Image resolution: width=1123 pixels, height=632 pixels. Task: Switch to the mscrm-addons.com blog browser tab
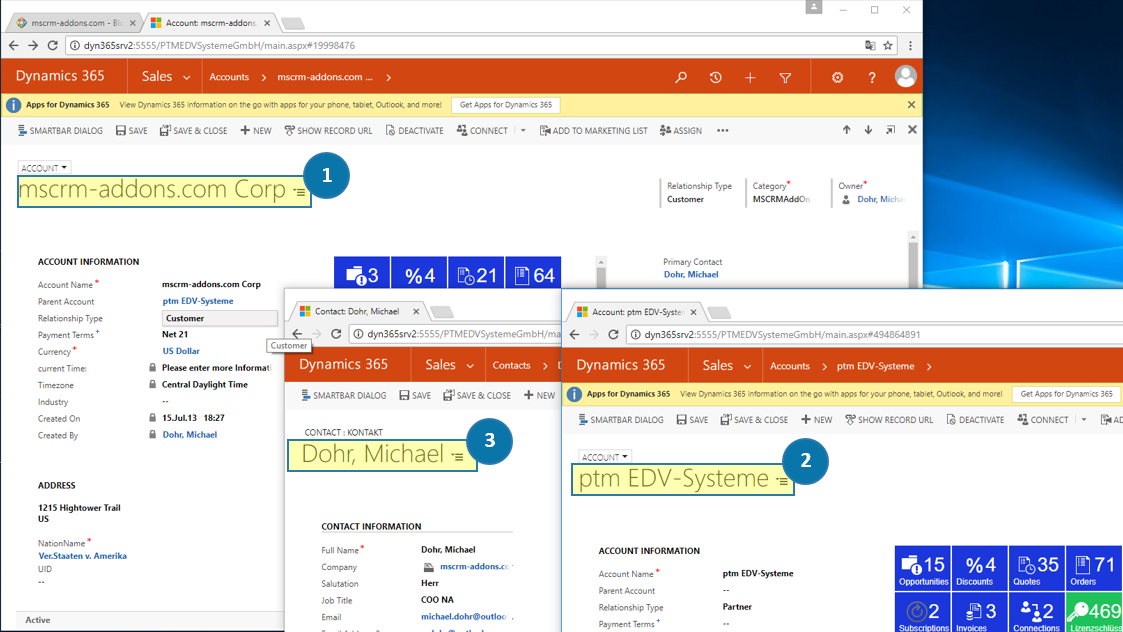75,23
